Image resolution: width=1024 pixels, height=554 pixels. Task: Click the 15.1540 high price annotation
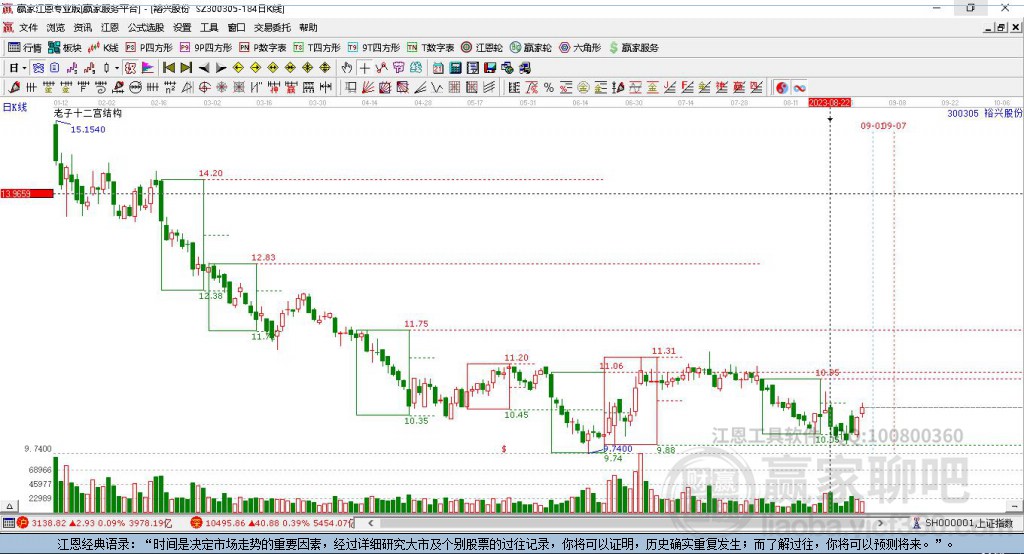[88, 129]
